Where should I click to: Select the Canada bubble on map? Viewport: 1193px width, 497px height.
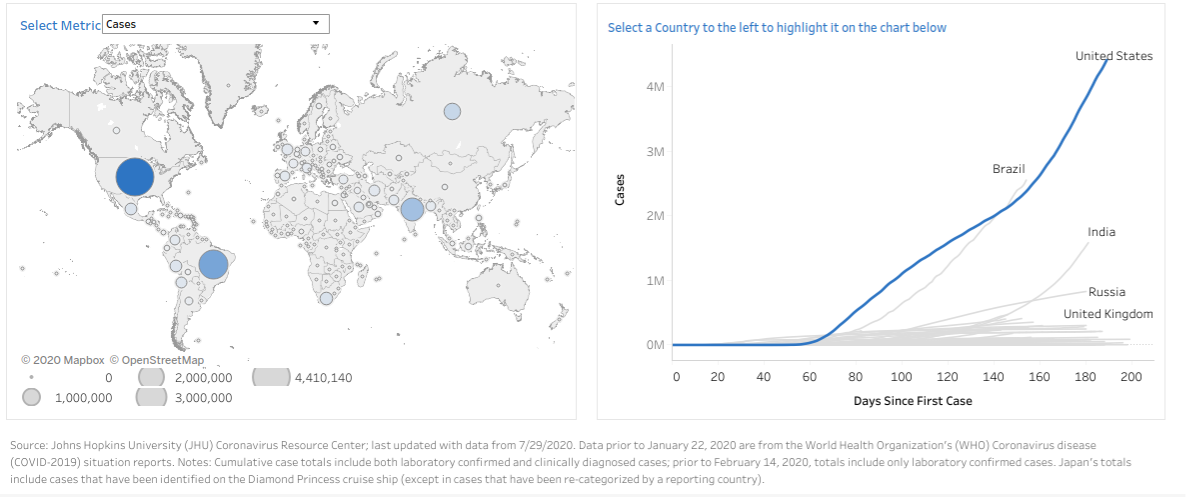[116, 130]
